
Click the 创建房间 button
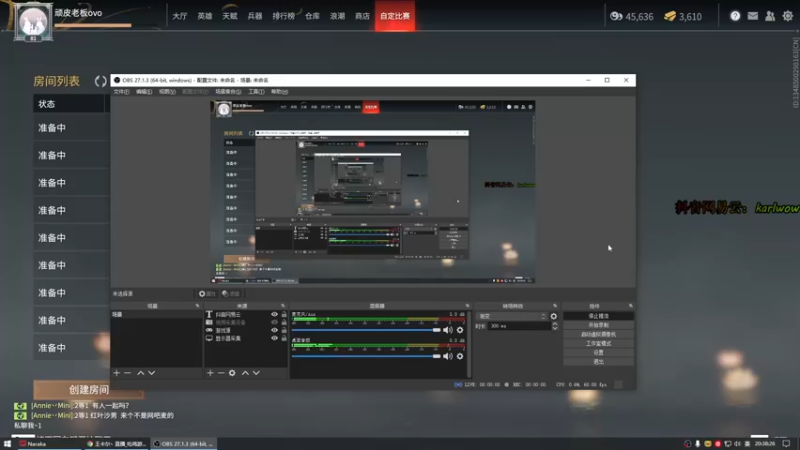tap(88, 390)
